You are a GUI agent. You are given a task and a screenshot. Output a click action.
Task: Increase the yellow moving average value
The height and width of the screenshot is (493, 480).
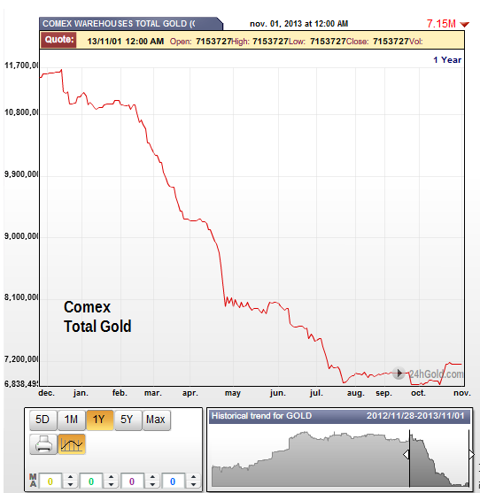tap(70, 477)
